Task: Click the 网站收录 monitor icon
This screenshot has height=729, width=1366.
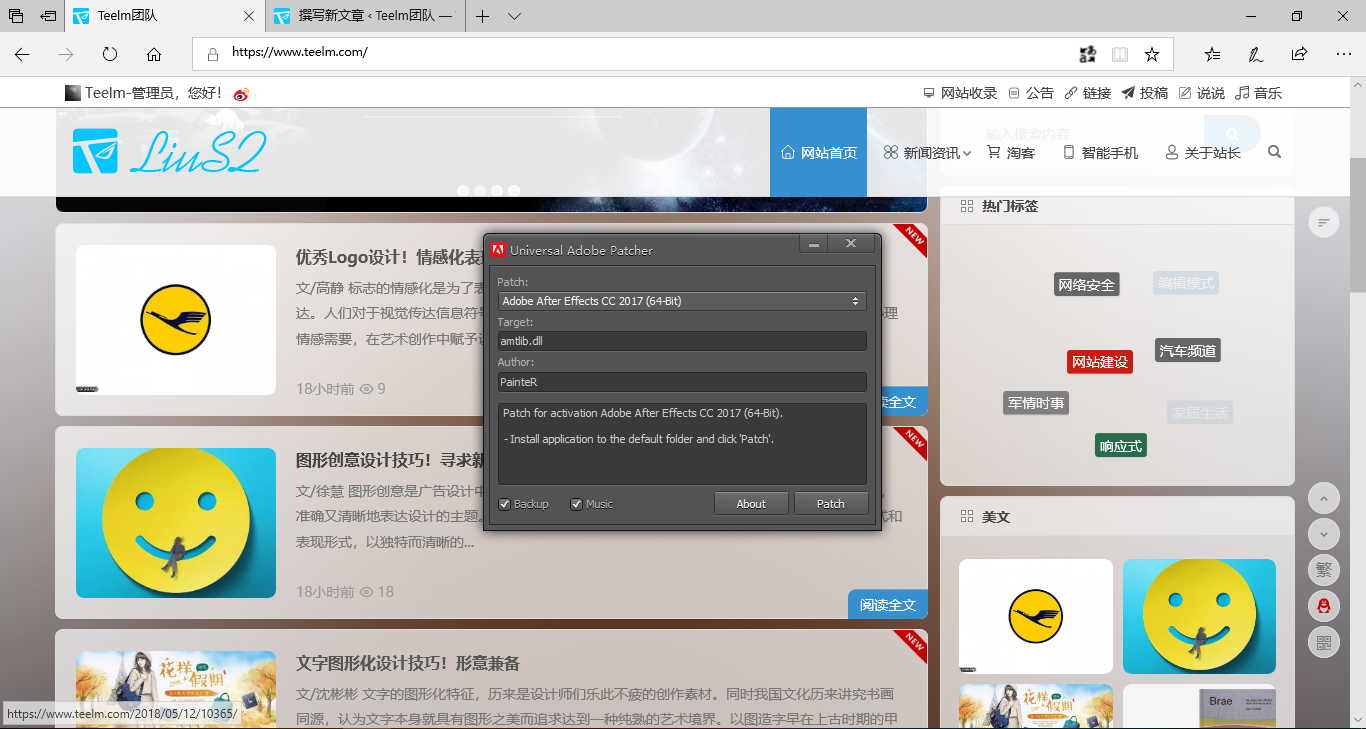Action: [x=929, y=93]
